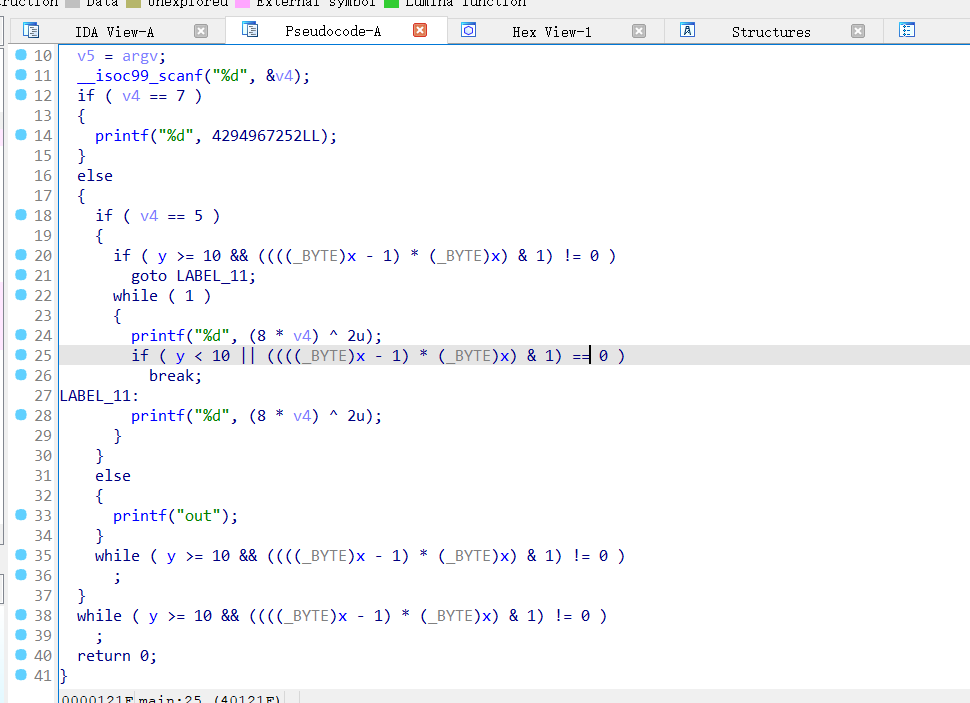This screenshot has width=970, height=703.
Task: Toggle breakpoint dot on line 25
Action: 21,355
